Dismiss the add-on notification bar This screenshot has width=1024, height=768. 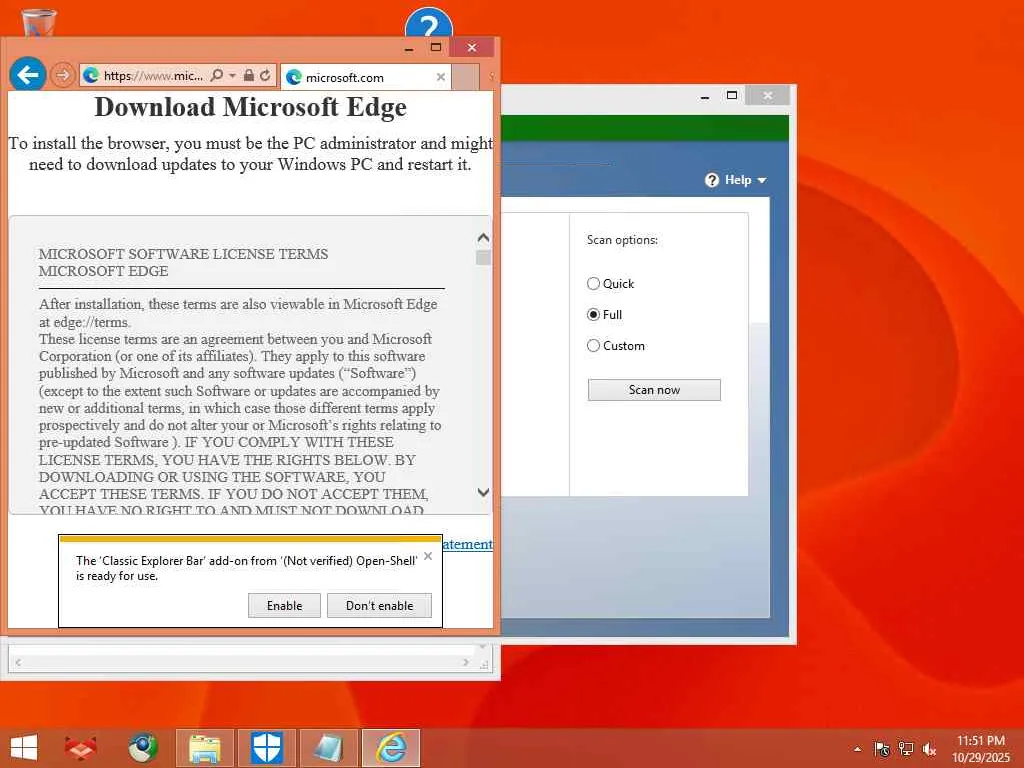pyautogui.click(x=428, y=556)
